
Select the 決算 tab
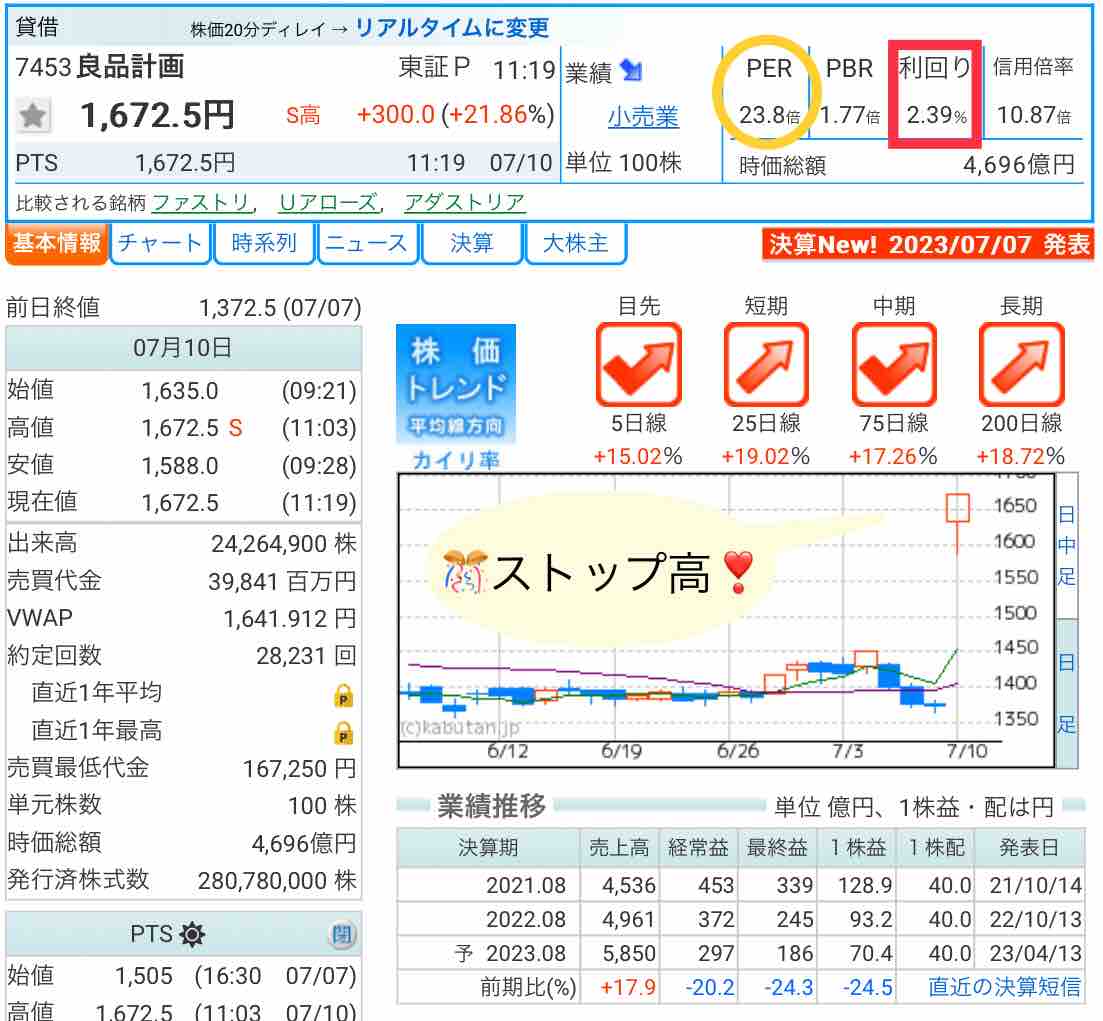[x=471, y=243]
